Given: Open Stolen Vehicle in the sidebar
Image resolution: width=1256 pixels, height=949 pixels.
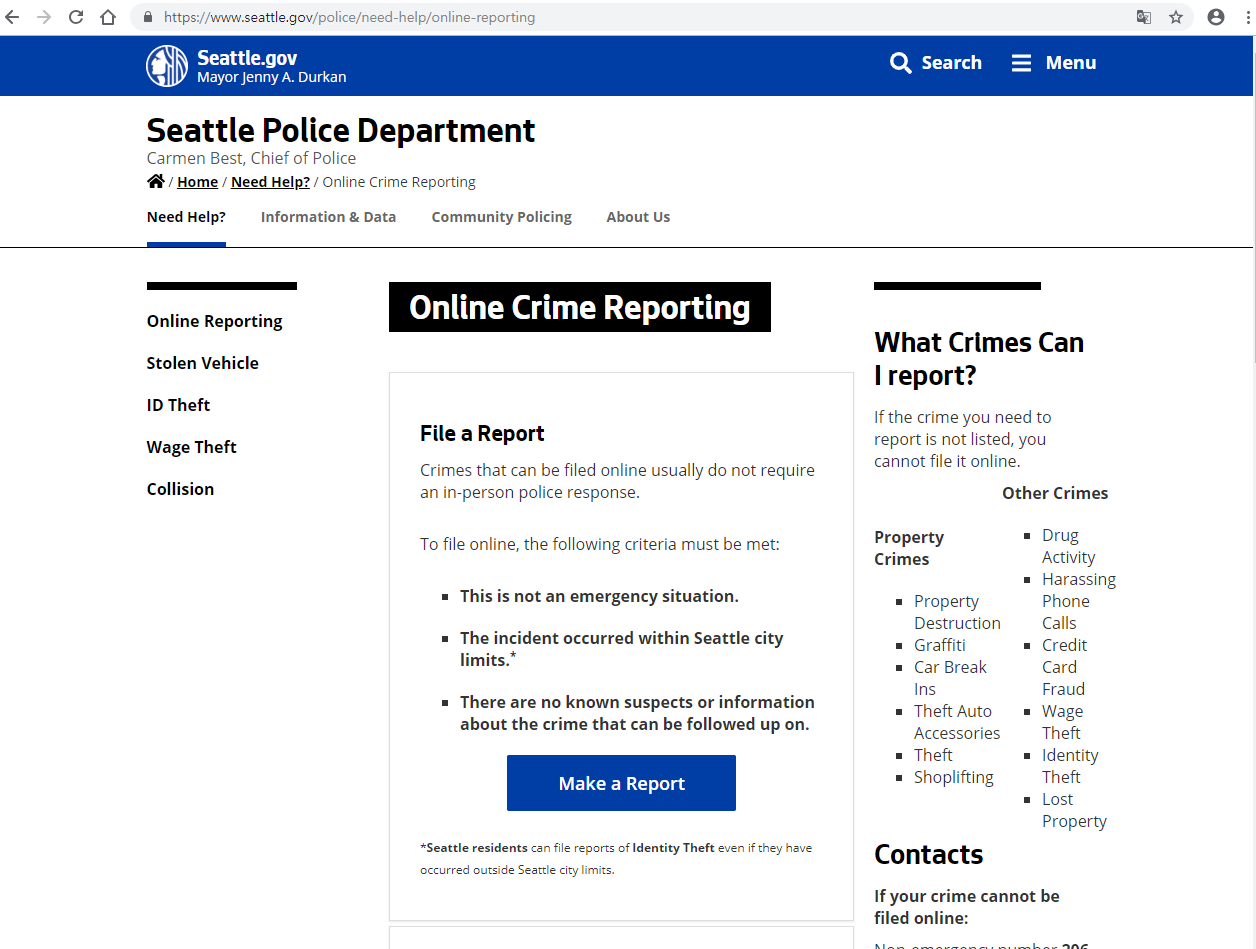Looking at the screenshot, I should pyautogui.click(x=202, y=363).
